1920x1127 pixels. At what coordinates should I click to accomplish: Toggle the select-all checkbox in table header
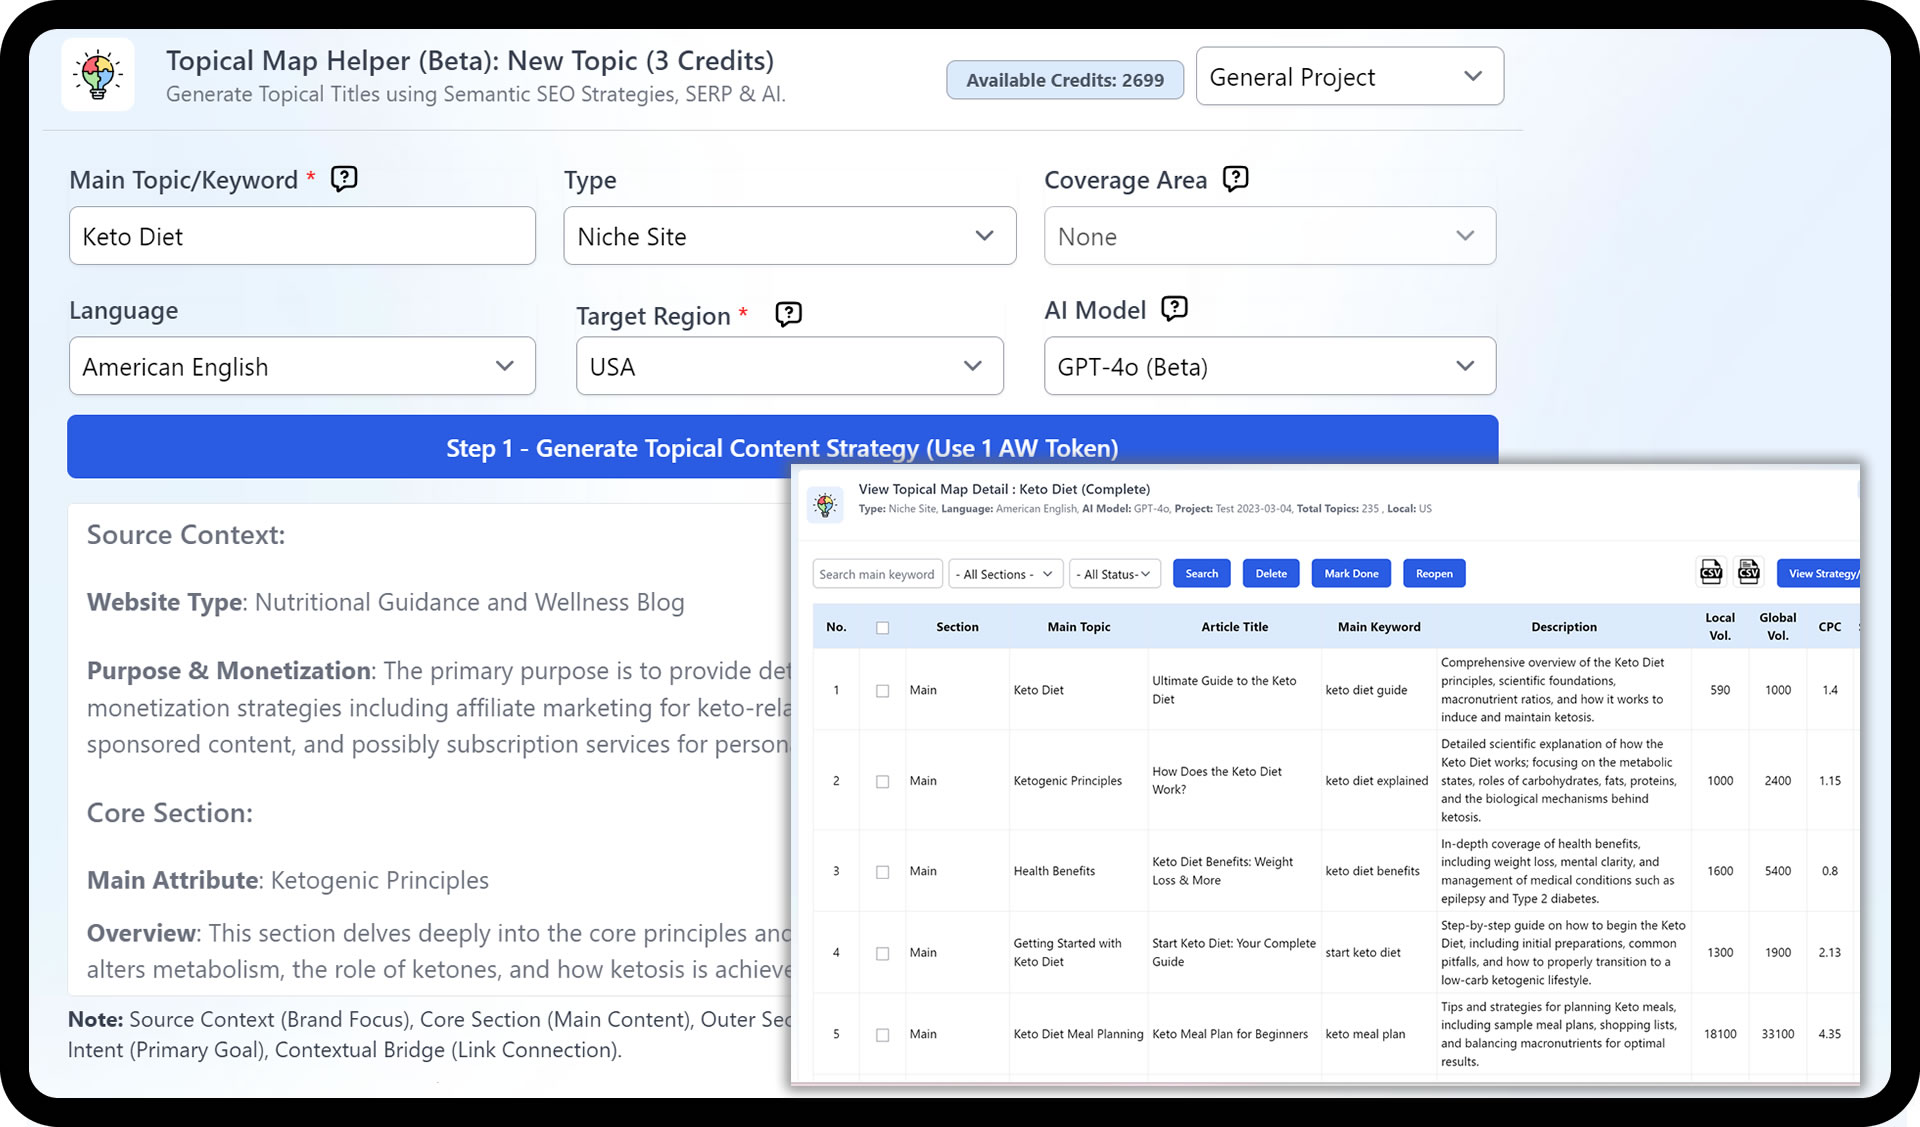(883, 627)
